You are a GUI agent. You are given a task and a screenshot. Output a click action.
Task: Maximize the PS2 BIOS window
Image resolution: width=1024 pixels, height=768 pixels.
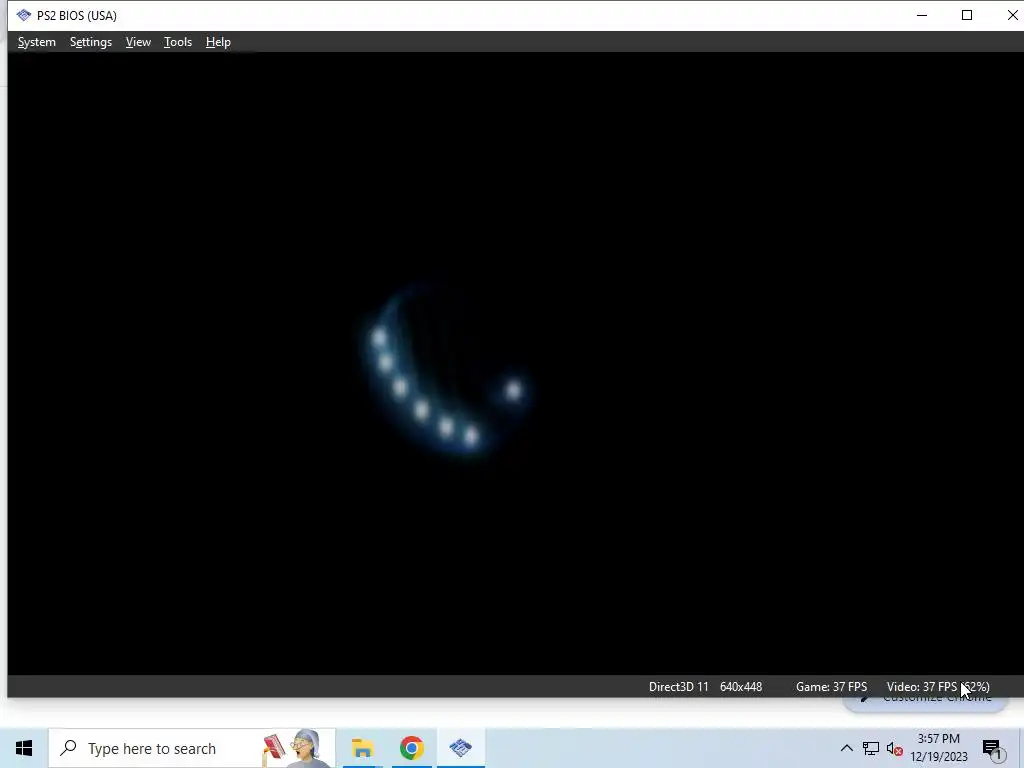pyautogui.click(x=967, y=15)
